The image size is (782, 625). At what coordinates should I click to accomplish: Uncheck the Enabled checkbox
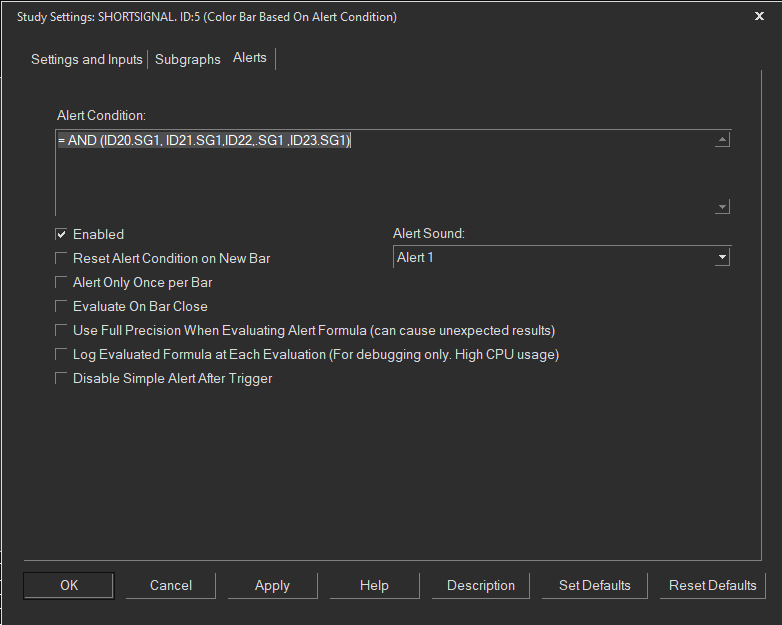click(61, 234)
